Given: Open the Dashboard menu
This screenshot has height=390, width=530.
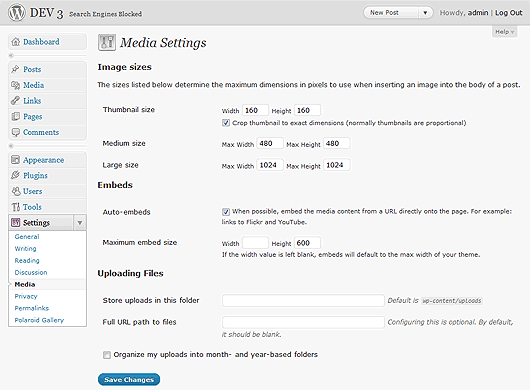Looking at the screenshot, I should (41, 42).
